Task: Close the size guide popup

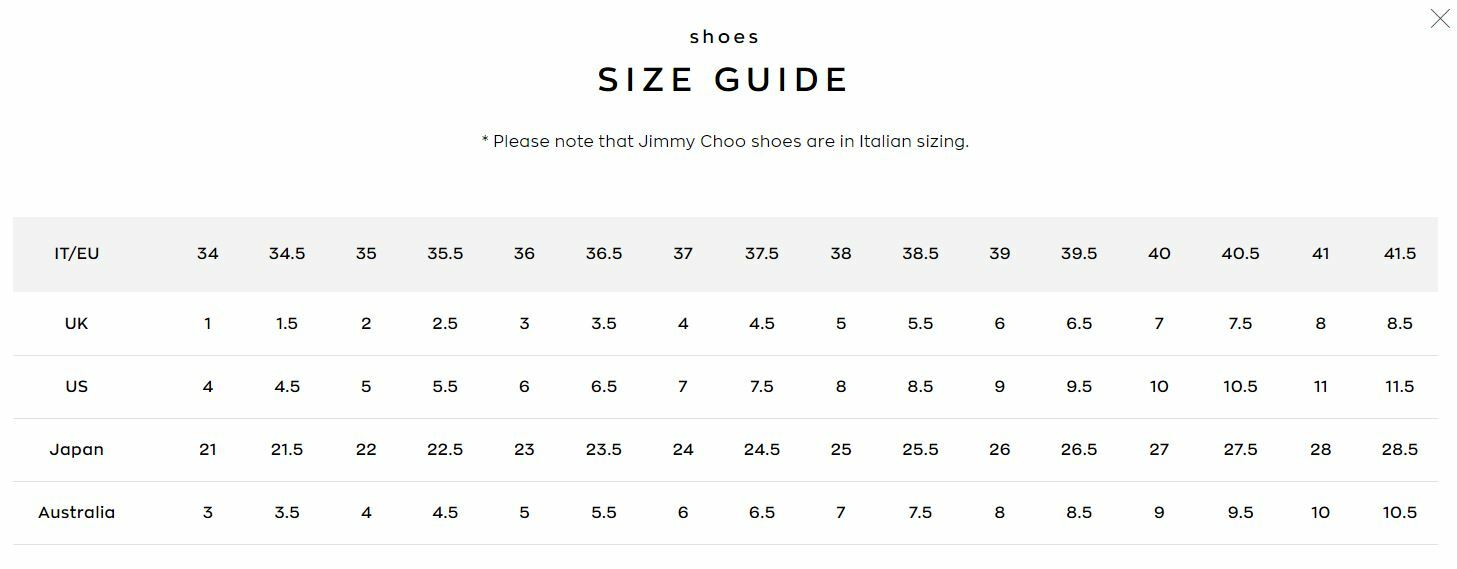Action: 1439,19
